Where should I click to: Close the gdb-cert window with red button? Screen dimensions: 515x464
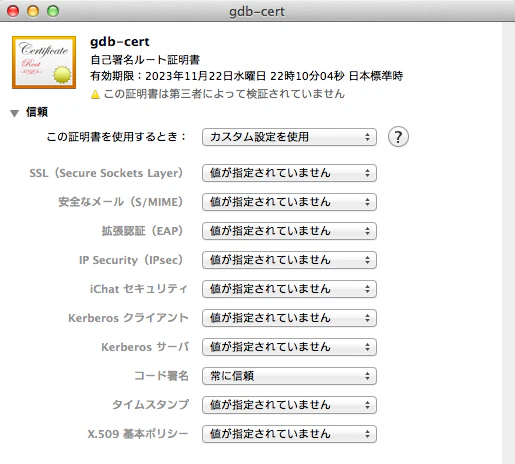(x=13, y=11)
